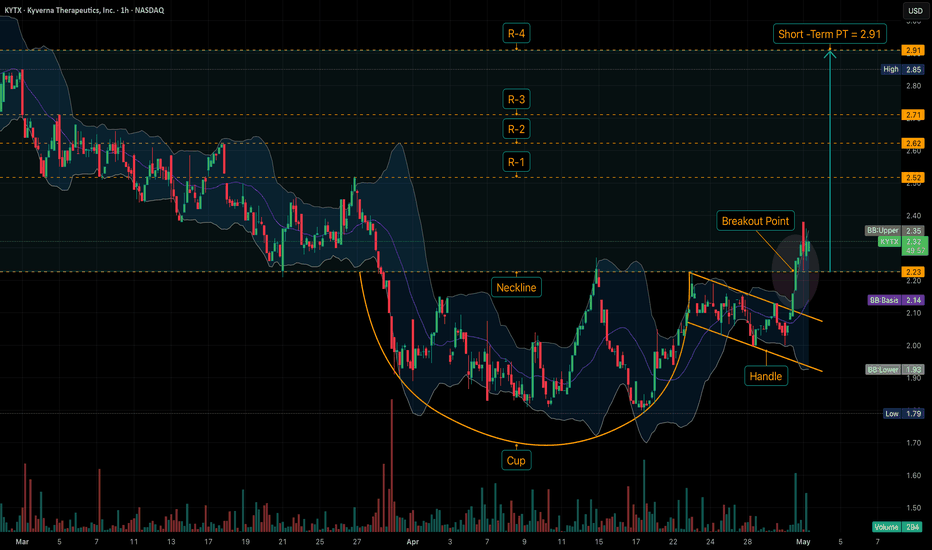The image size is (932, 550).
Task: Click the May date axis label
Action: (x=803, y=542)
